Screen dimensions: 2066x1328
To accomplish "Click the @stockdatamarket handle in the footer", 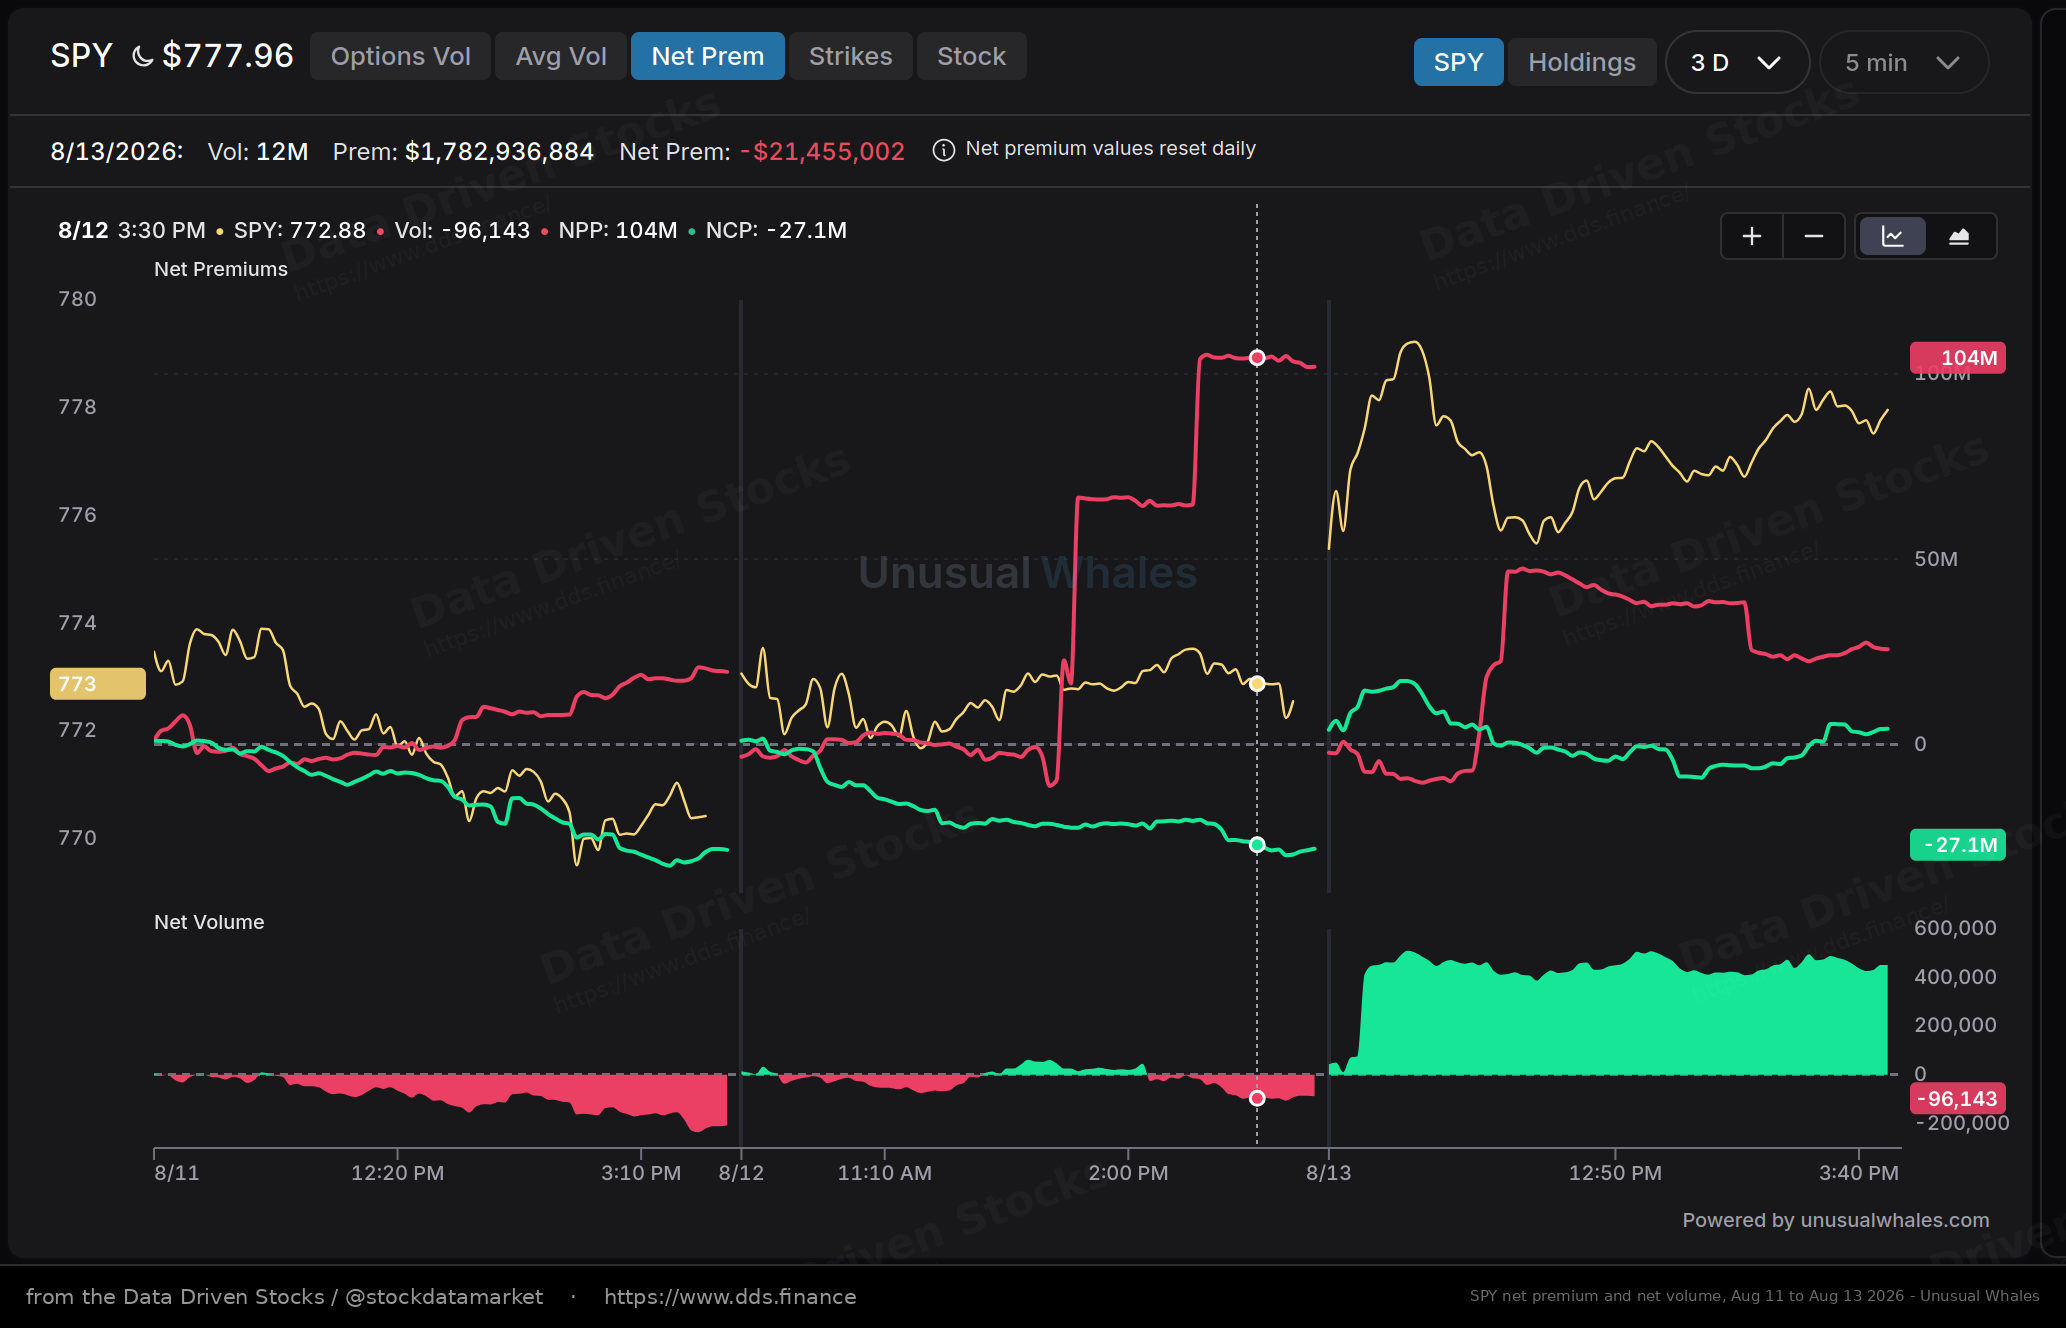I will (444, 1297).
